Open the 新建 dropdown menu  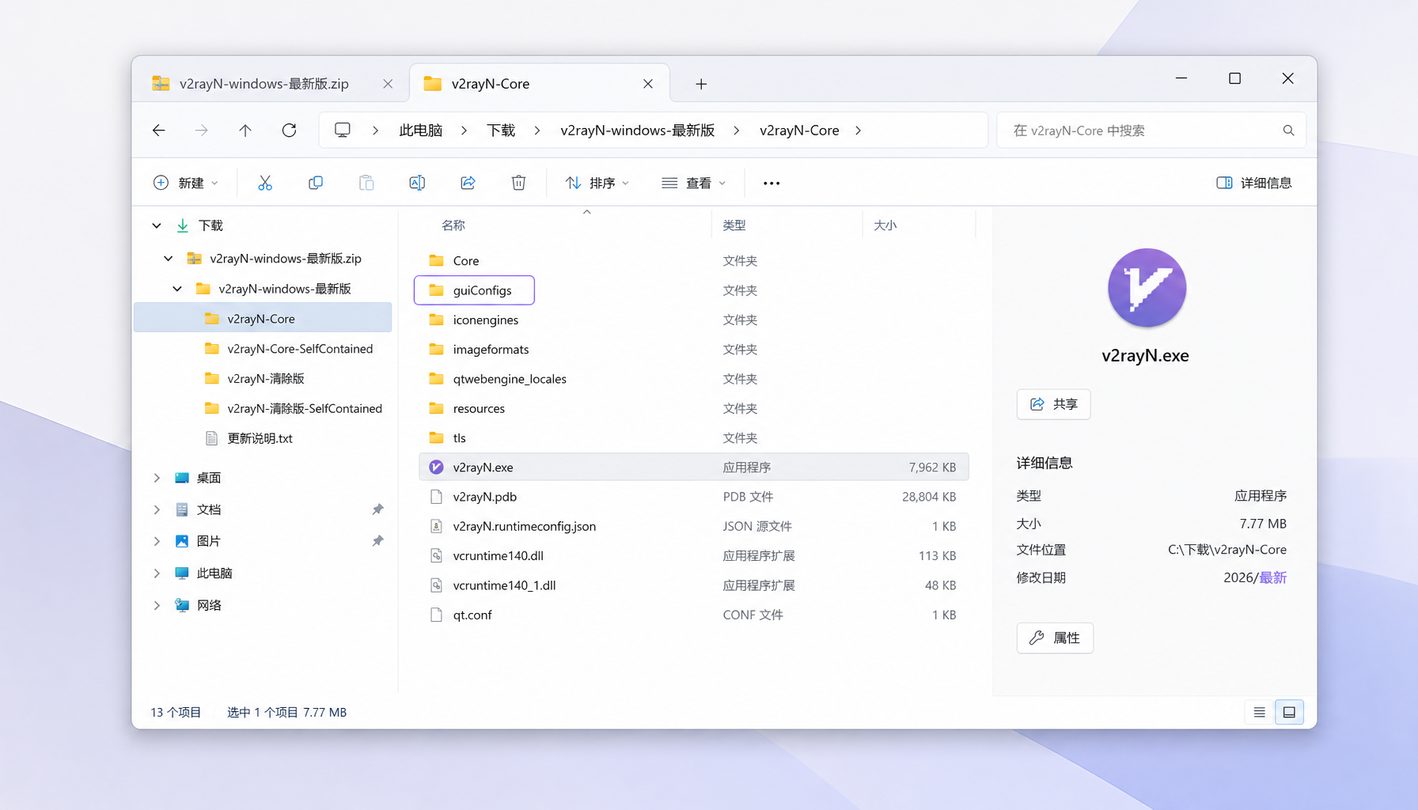coord(185,183)
